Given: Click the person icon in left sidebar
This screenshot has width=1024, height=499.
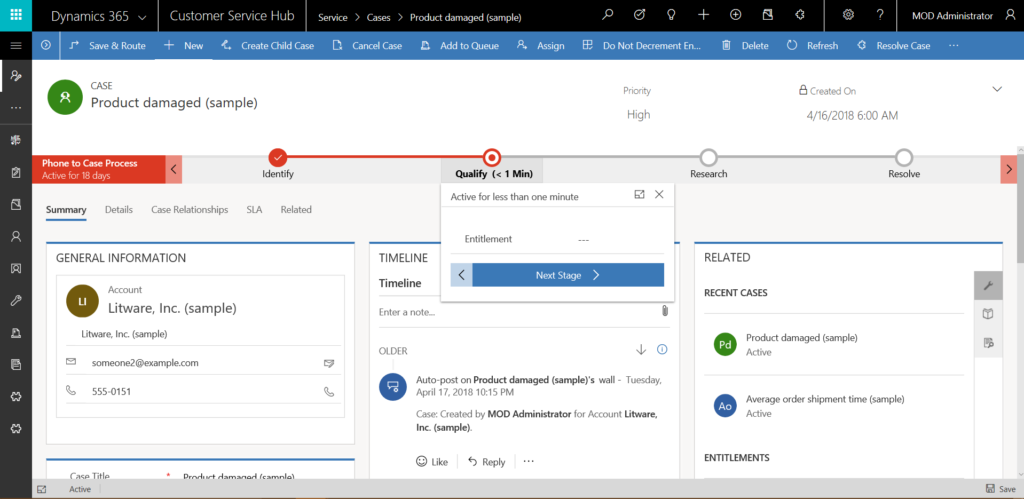Looking at the screenshot, I should click(16, 236).
